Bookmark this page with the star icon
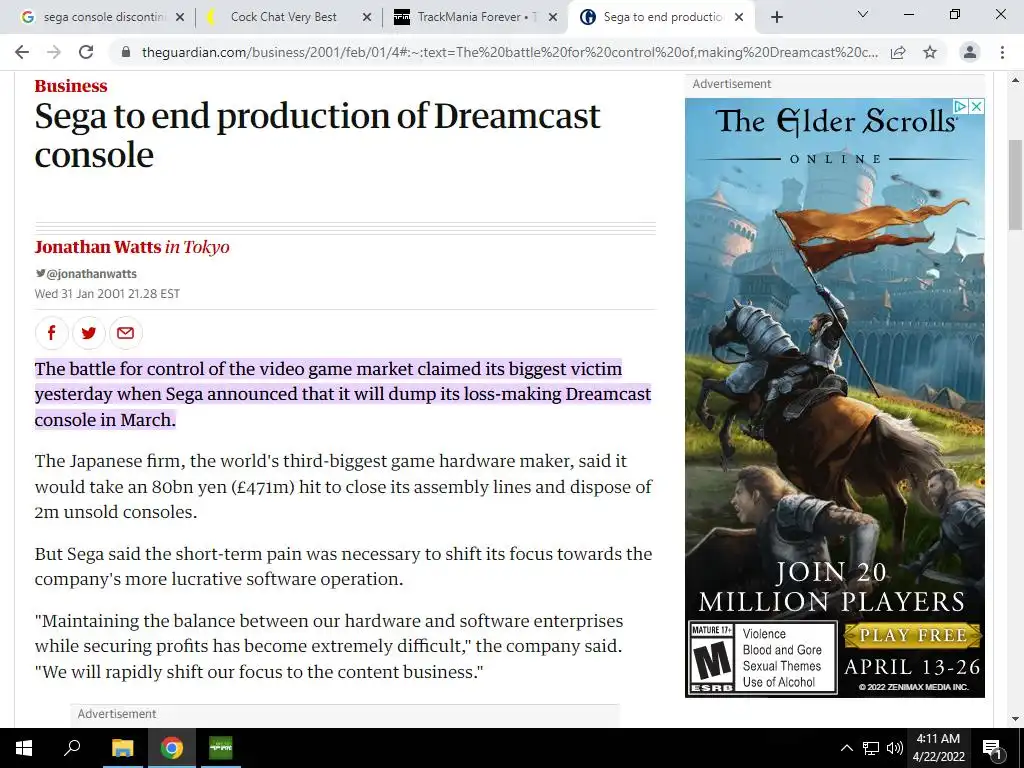 point(930,52)
